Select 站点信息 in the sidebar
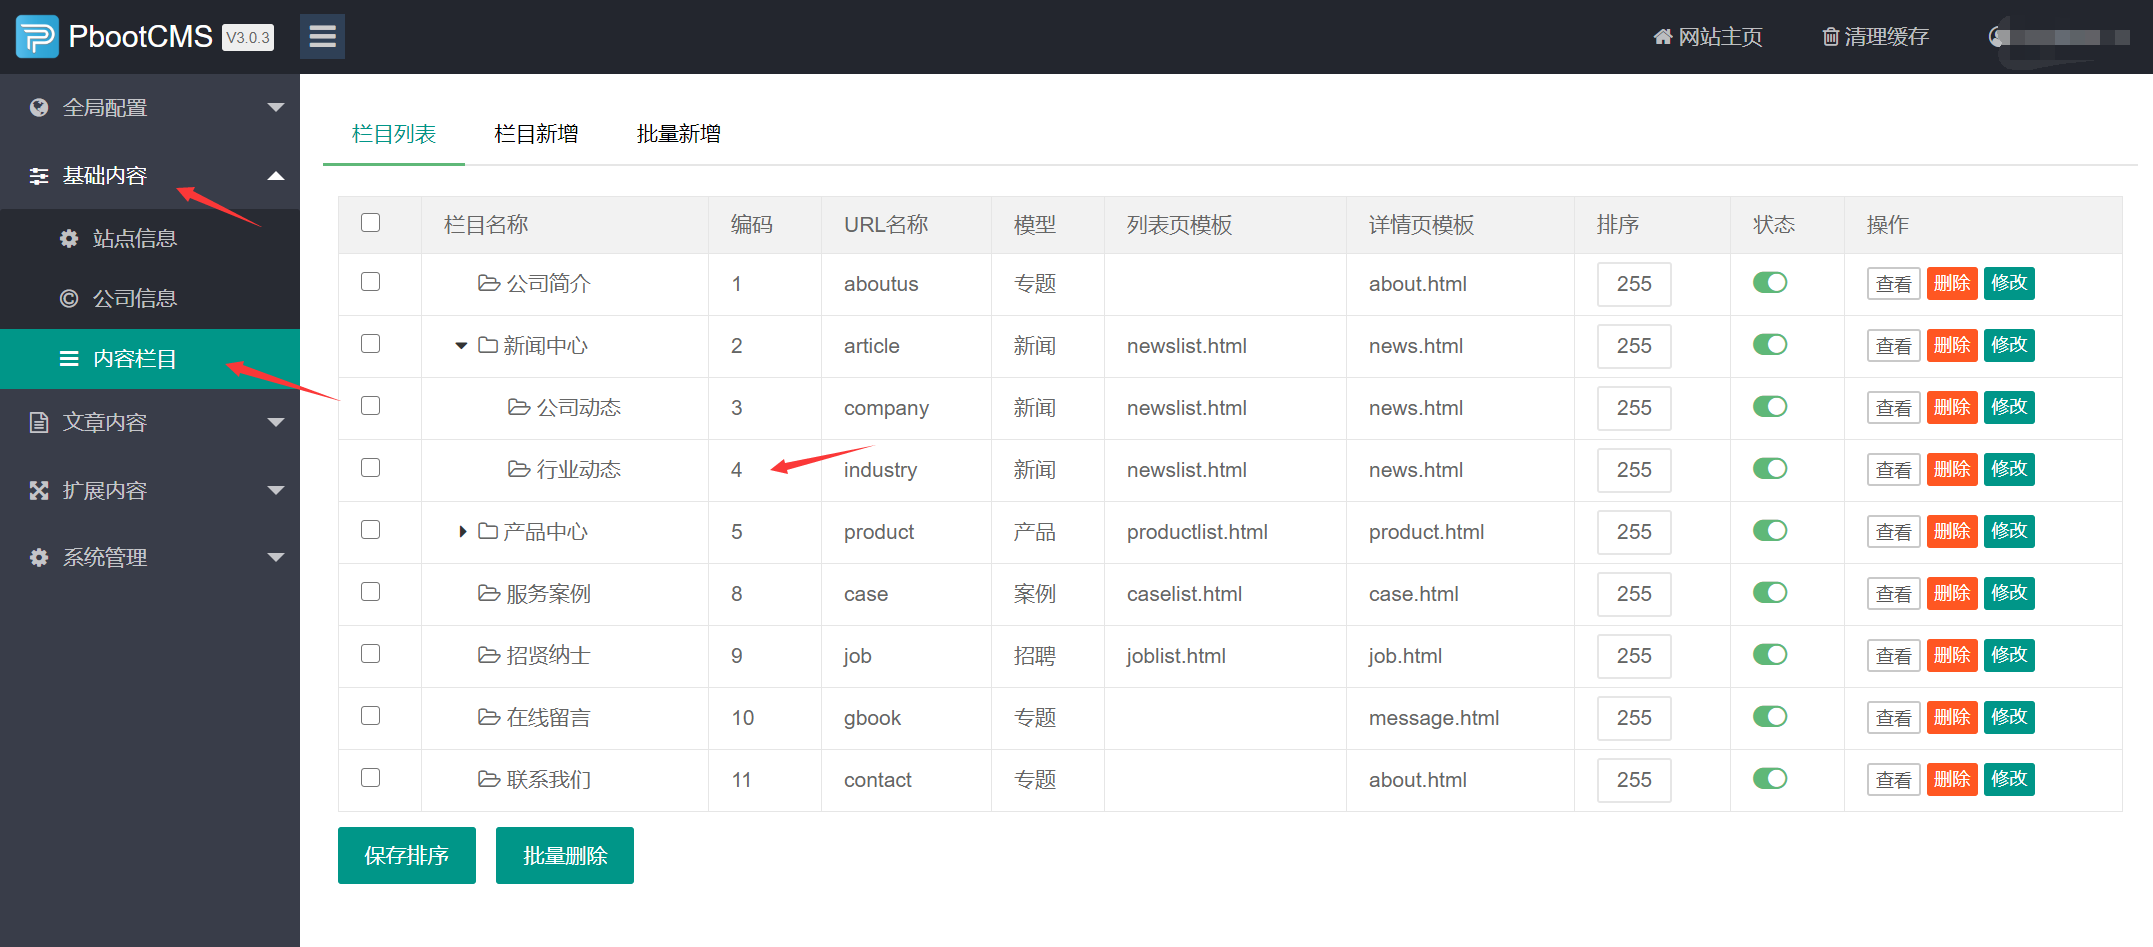Image resolution: width=2153 pixels, height=947 pixels. click(x=136, y=238)
